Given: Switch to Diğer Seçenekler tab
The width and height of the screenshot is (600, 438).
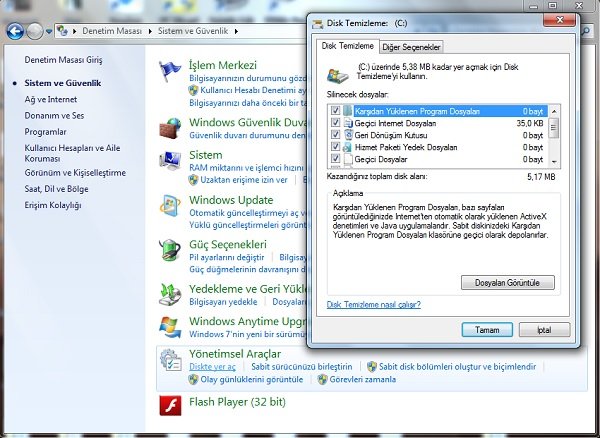Looking at the screenshot, I should 411,47.
